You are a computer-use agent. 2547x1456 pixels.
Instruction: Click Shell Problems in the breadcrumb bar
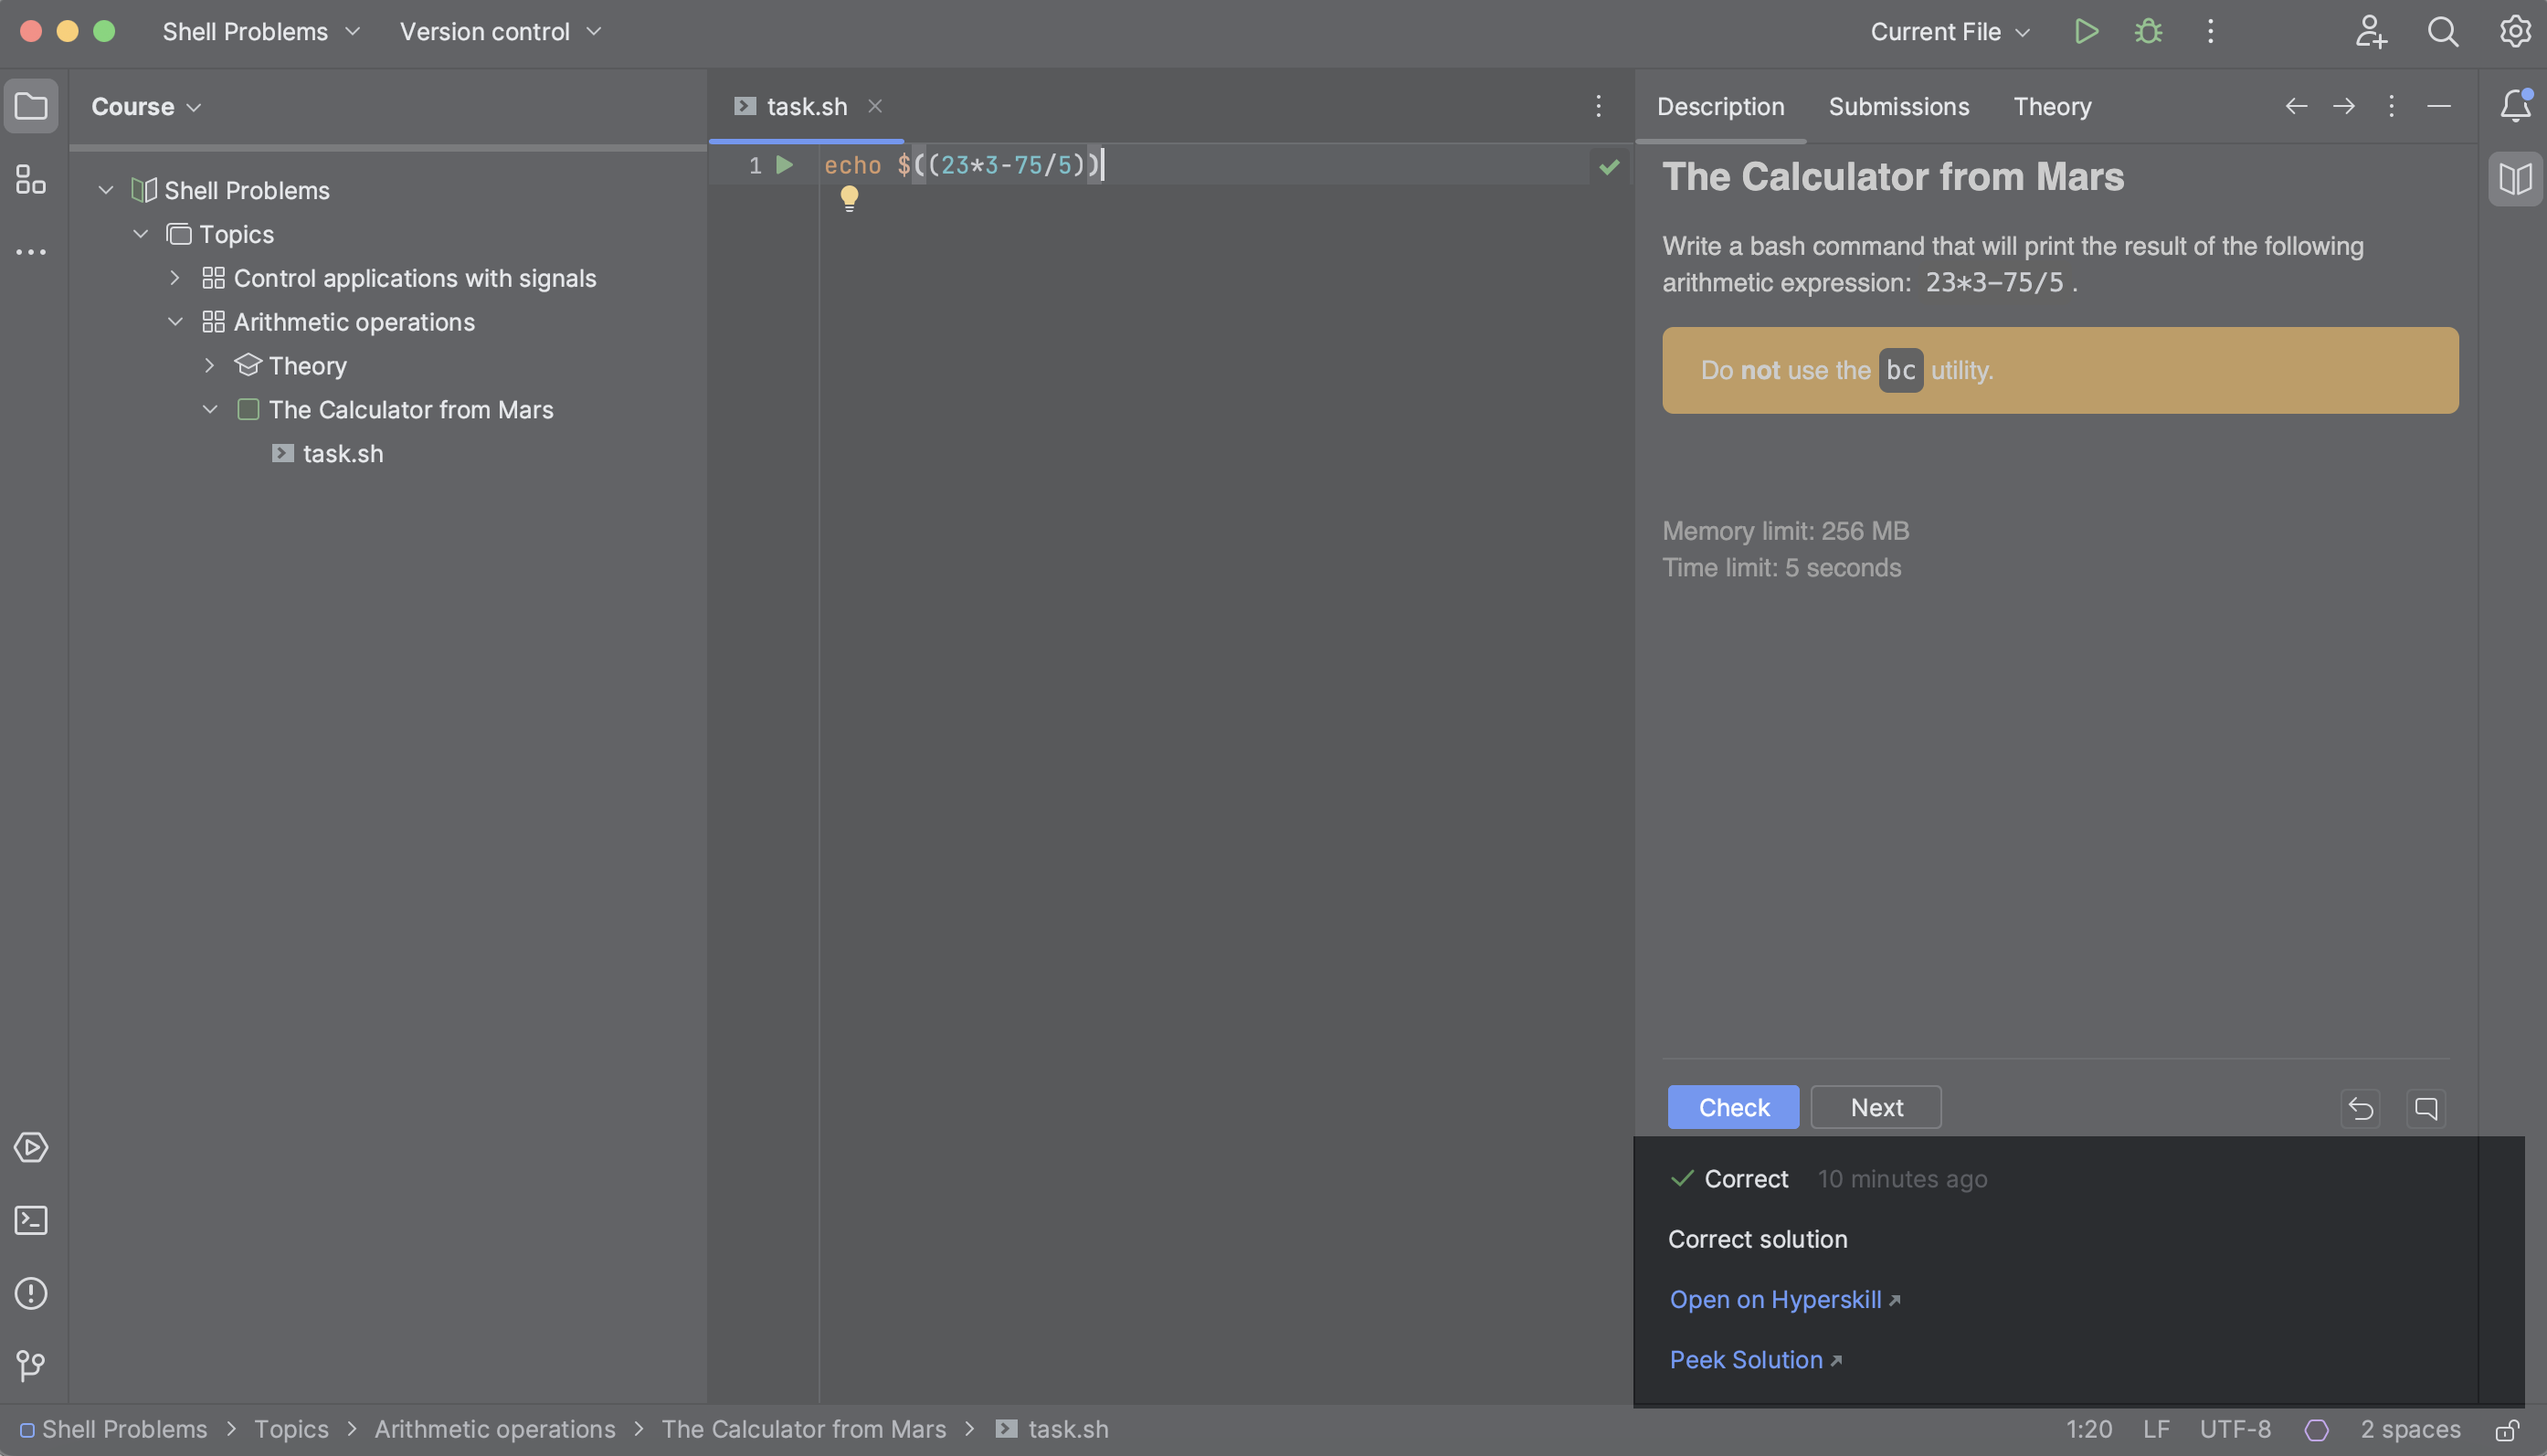[124, 1430]
